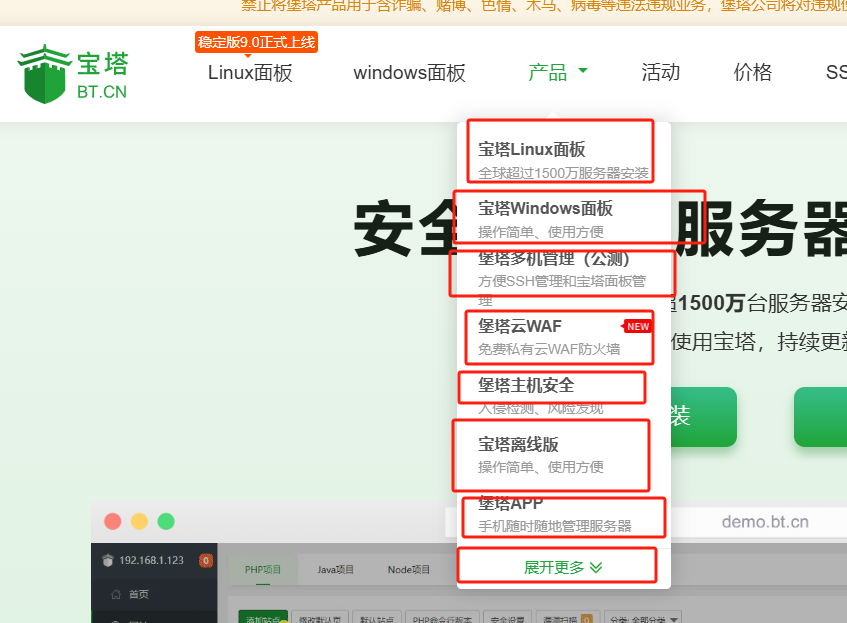This screenshot has width=847, height=623.
Task: Choose 宝塔Windows面板 from the product menu
Action: coord(546,208)
